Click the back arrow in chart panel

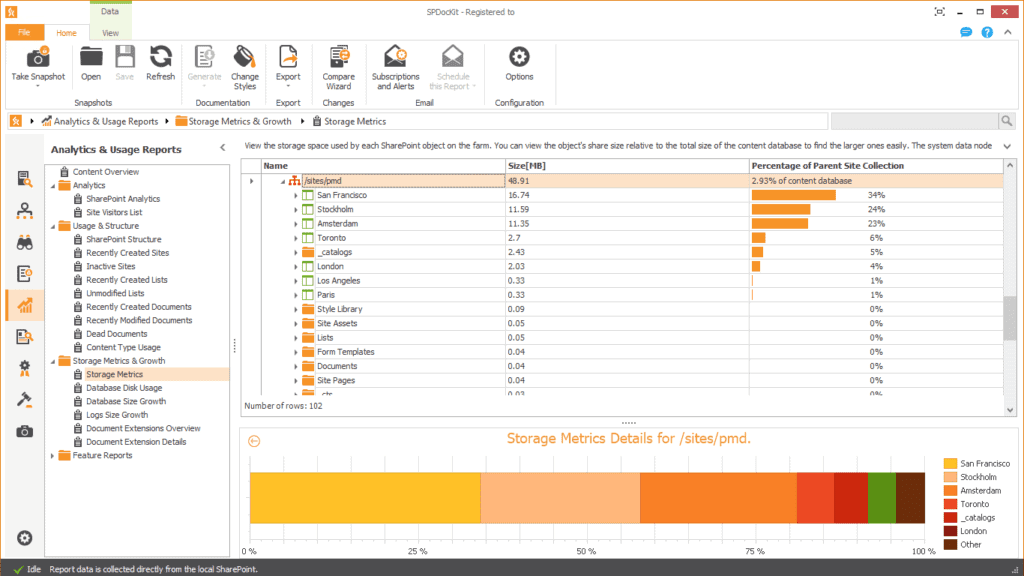pos(254,441)
